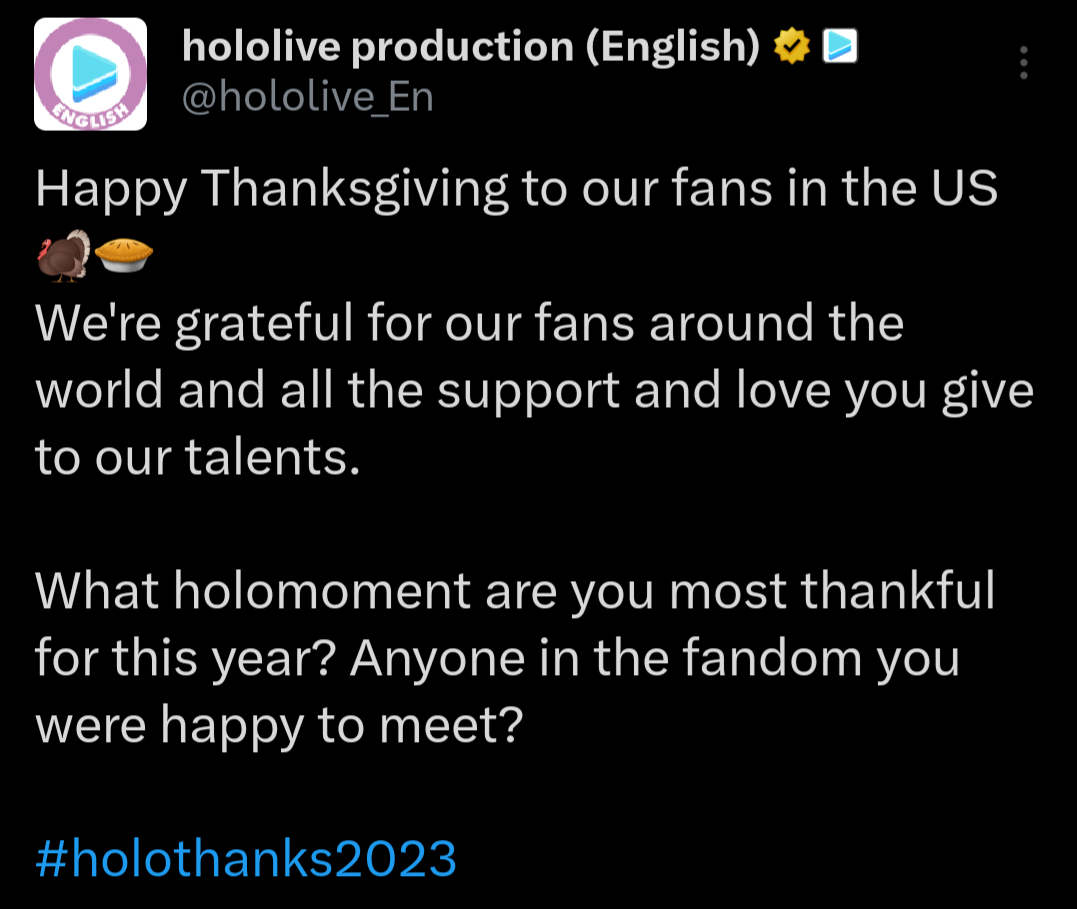Click the "to our talents." line

coord(196,457)
